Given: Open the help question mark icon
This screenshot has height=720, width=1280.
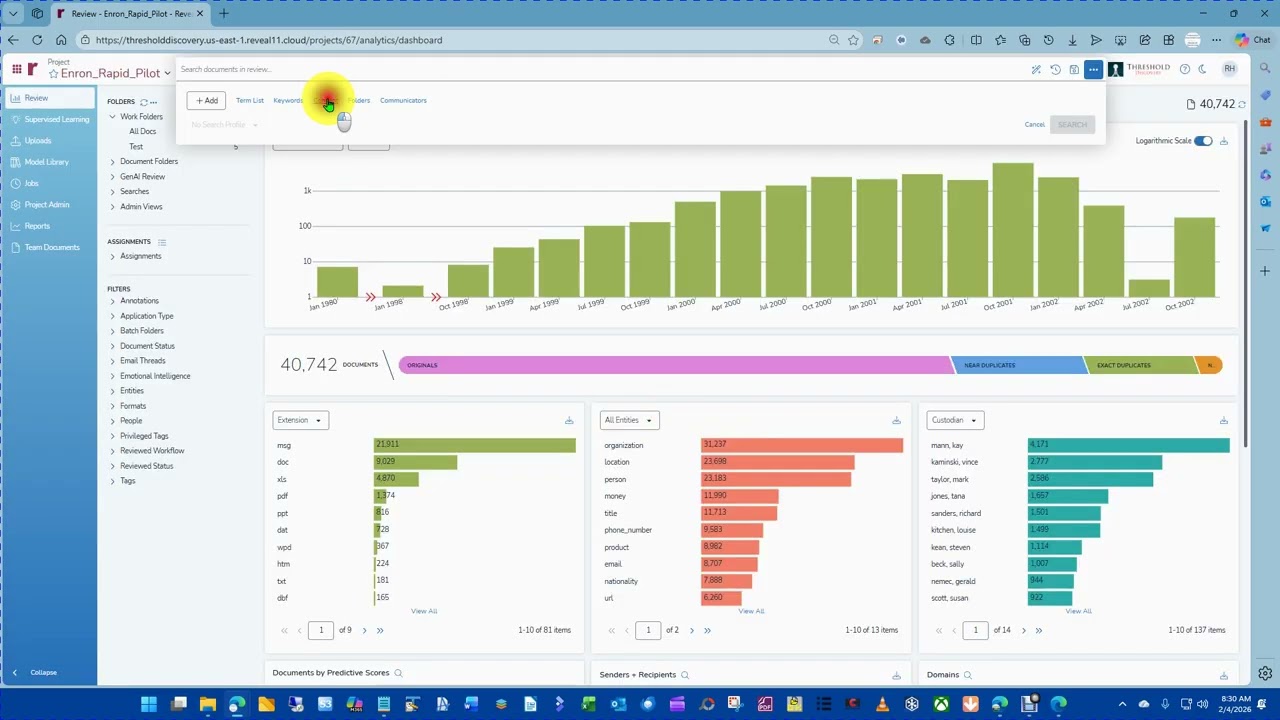Looking at the screenshot, I should tap(1185, 69).
